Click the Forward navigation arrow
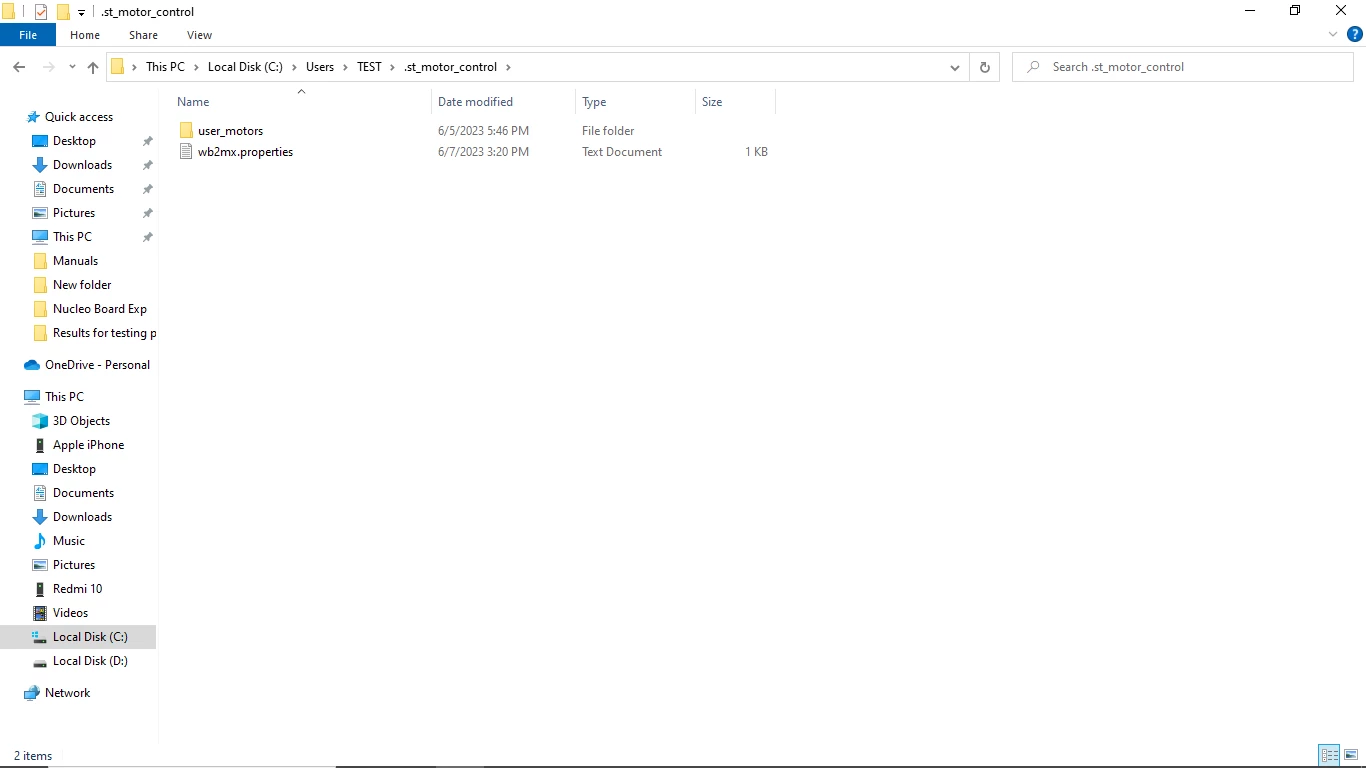Viewport: 1366px width, 768px height. click(48, 67)
